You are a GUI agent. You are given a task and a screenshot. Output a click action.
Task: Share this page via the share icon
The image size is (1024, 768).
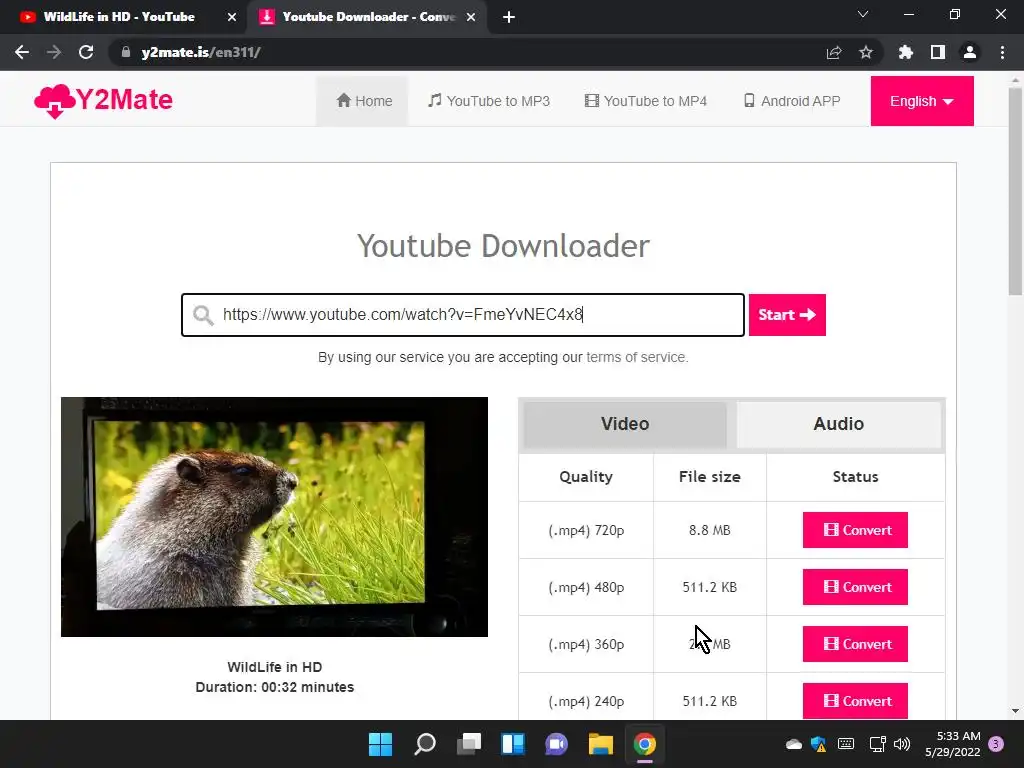coord(834,52)
